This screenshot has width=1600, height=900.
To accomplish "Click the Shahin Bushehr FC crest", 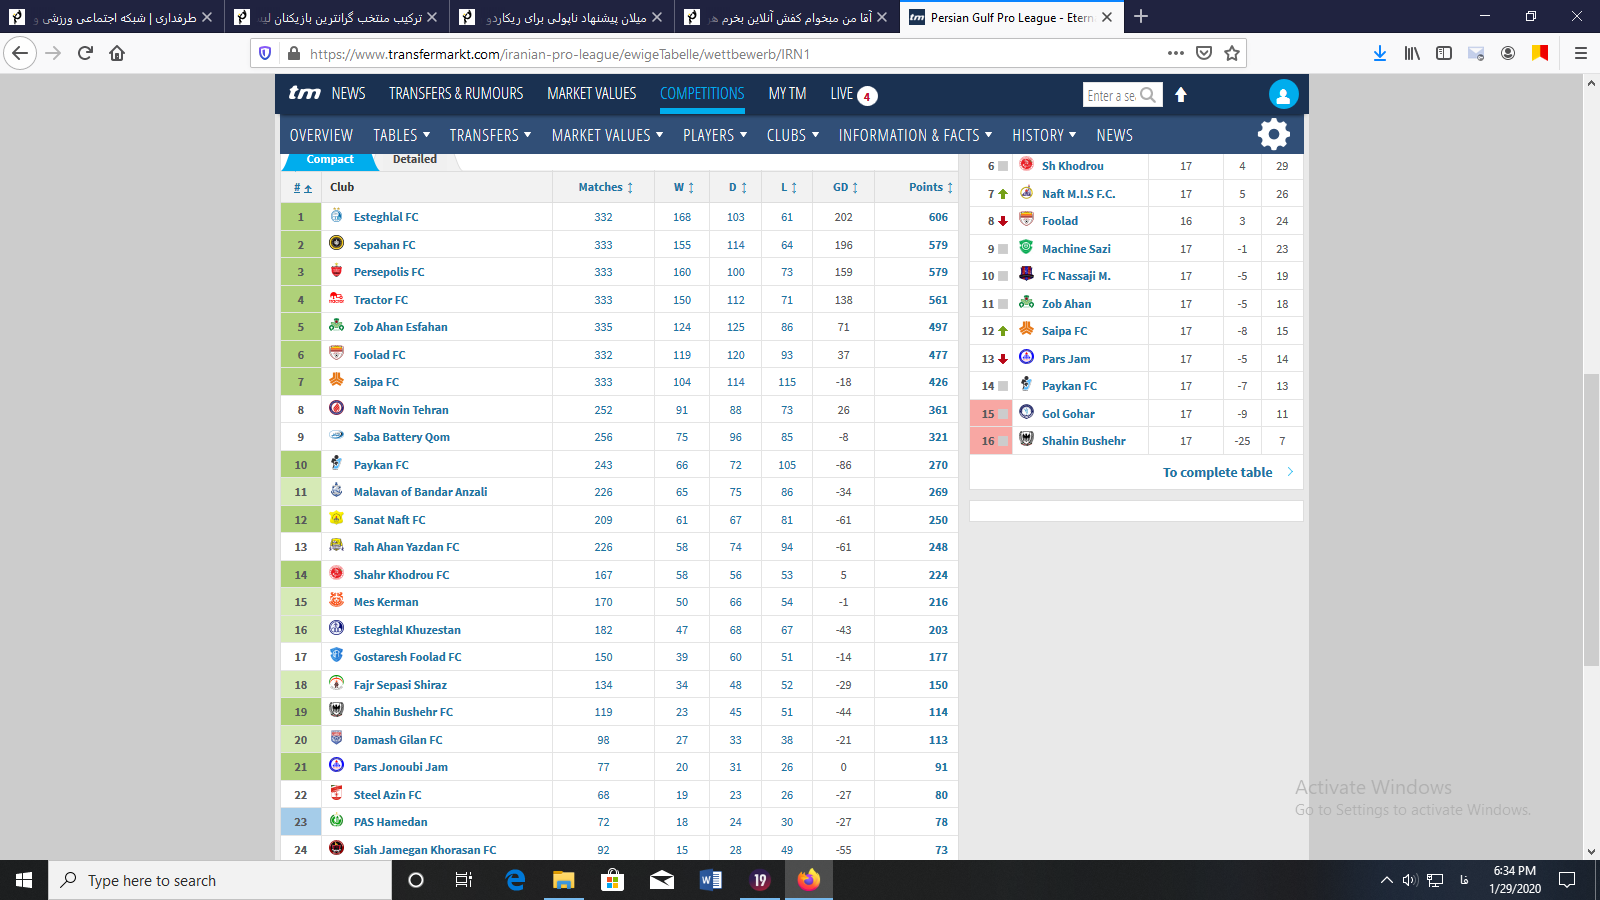I will click(x=336, y=711).
